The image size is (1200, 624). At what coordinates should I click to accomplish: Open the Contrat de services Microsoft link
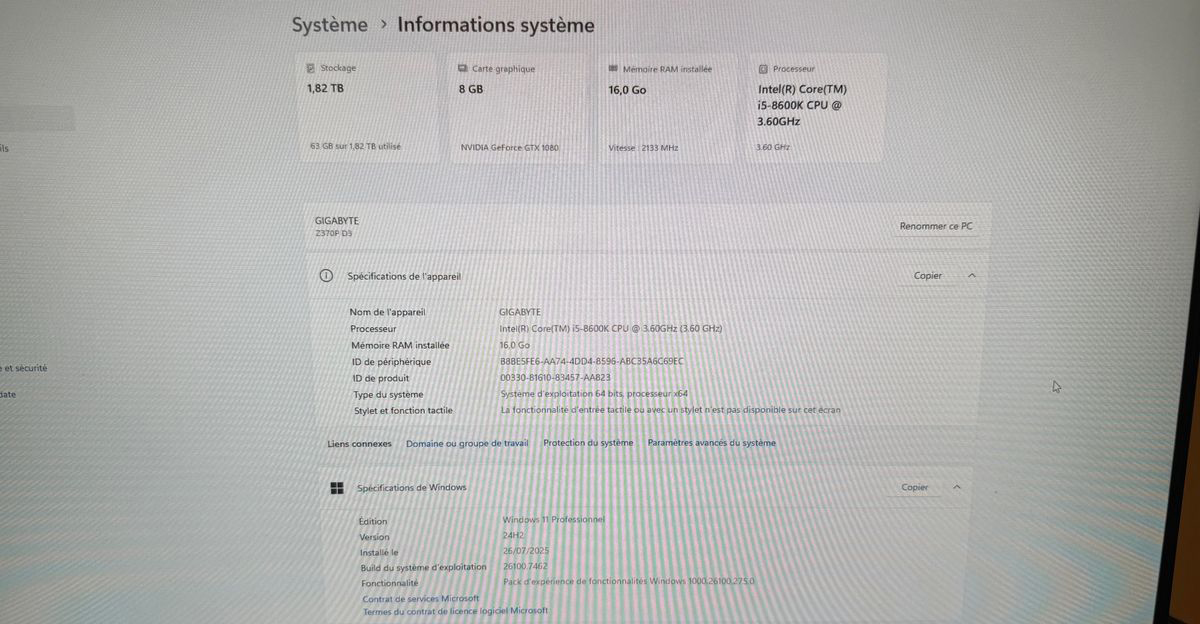pos(420,598)
